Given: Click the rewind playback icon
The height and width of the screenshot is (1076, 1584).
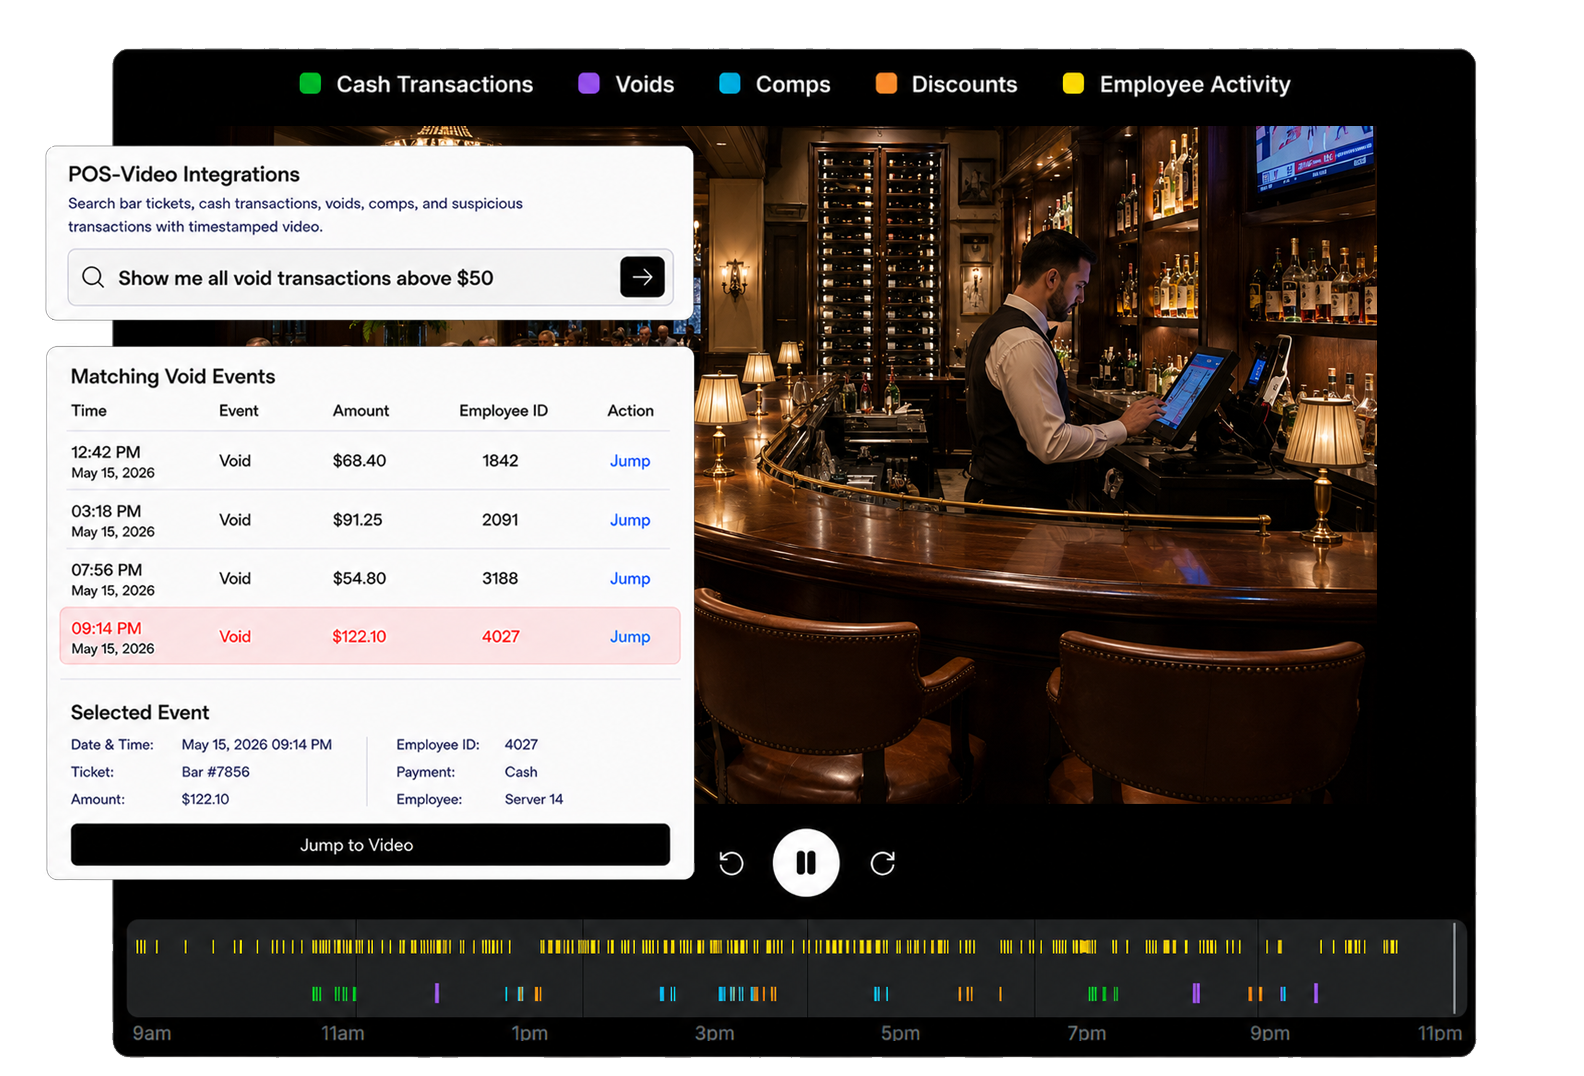Looking at the screenshot, I should [x=731, y=863].
